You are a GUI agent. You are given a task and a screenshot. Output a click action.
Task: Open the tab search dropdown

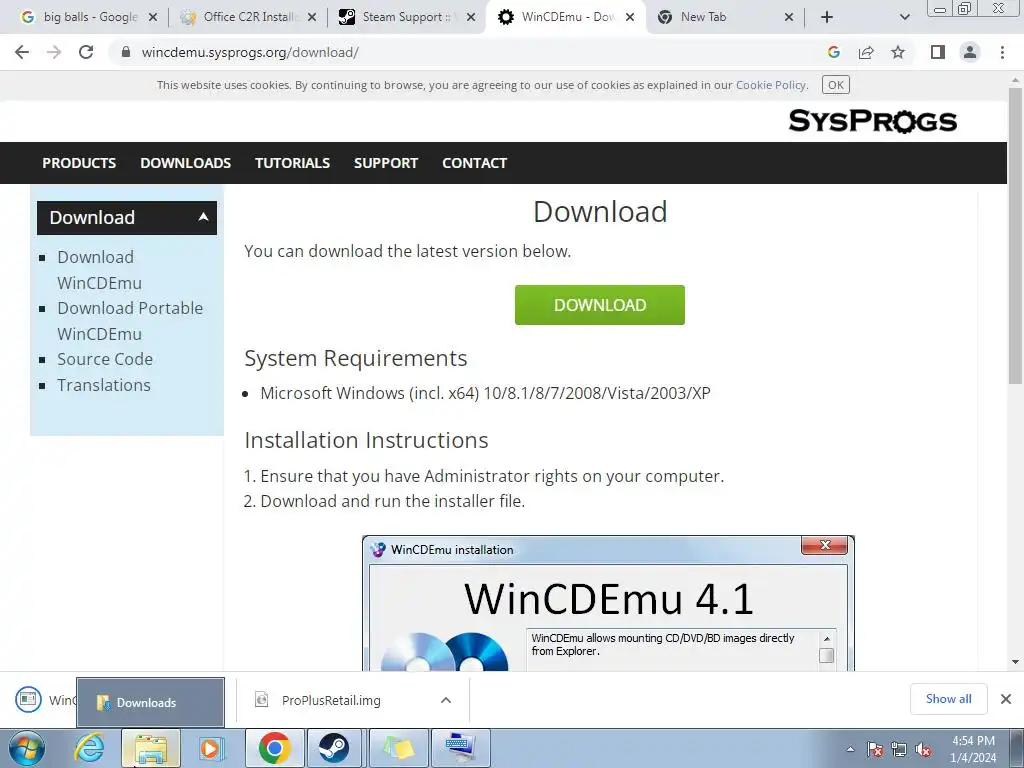904,17
